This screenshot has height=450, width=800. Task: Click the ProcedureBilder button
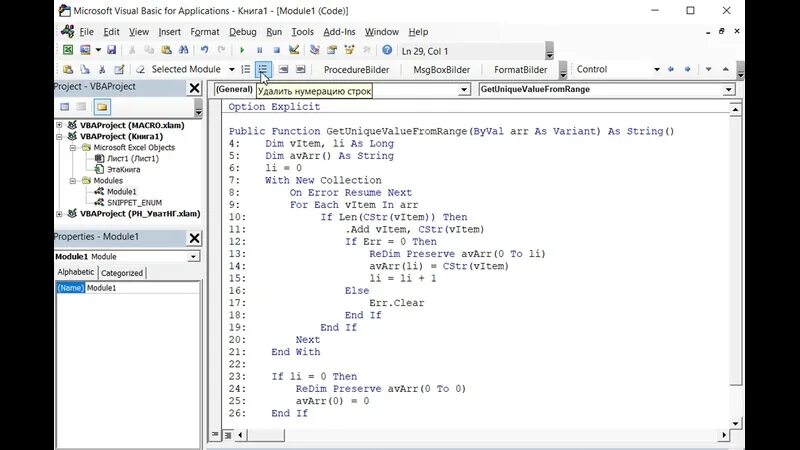pyautogui.click(x=356, y=69)
